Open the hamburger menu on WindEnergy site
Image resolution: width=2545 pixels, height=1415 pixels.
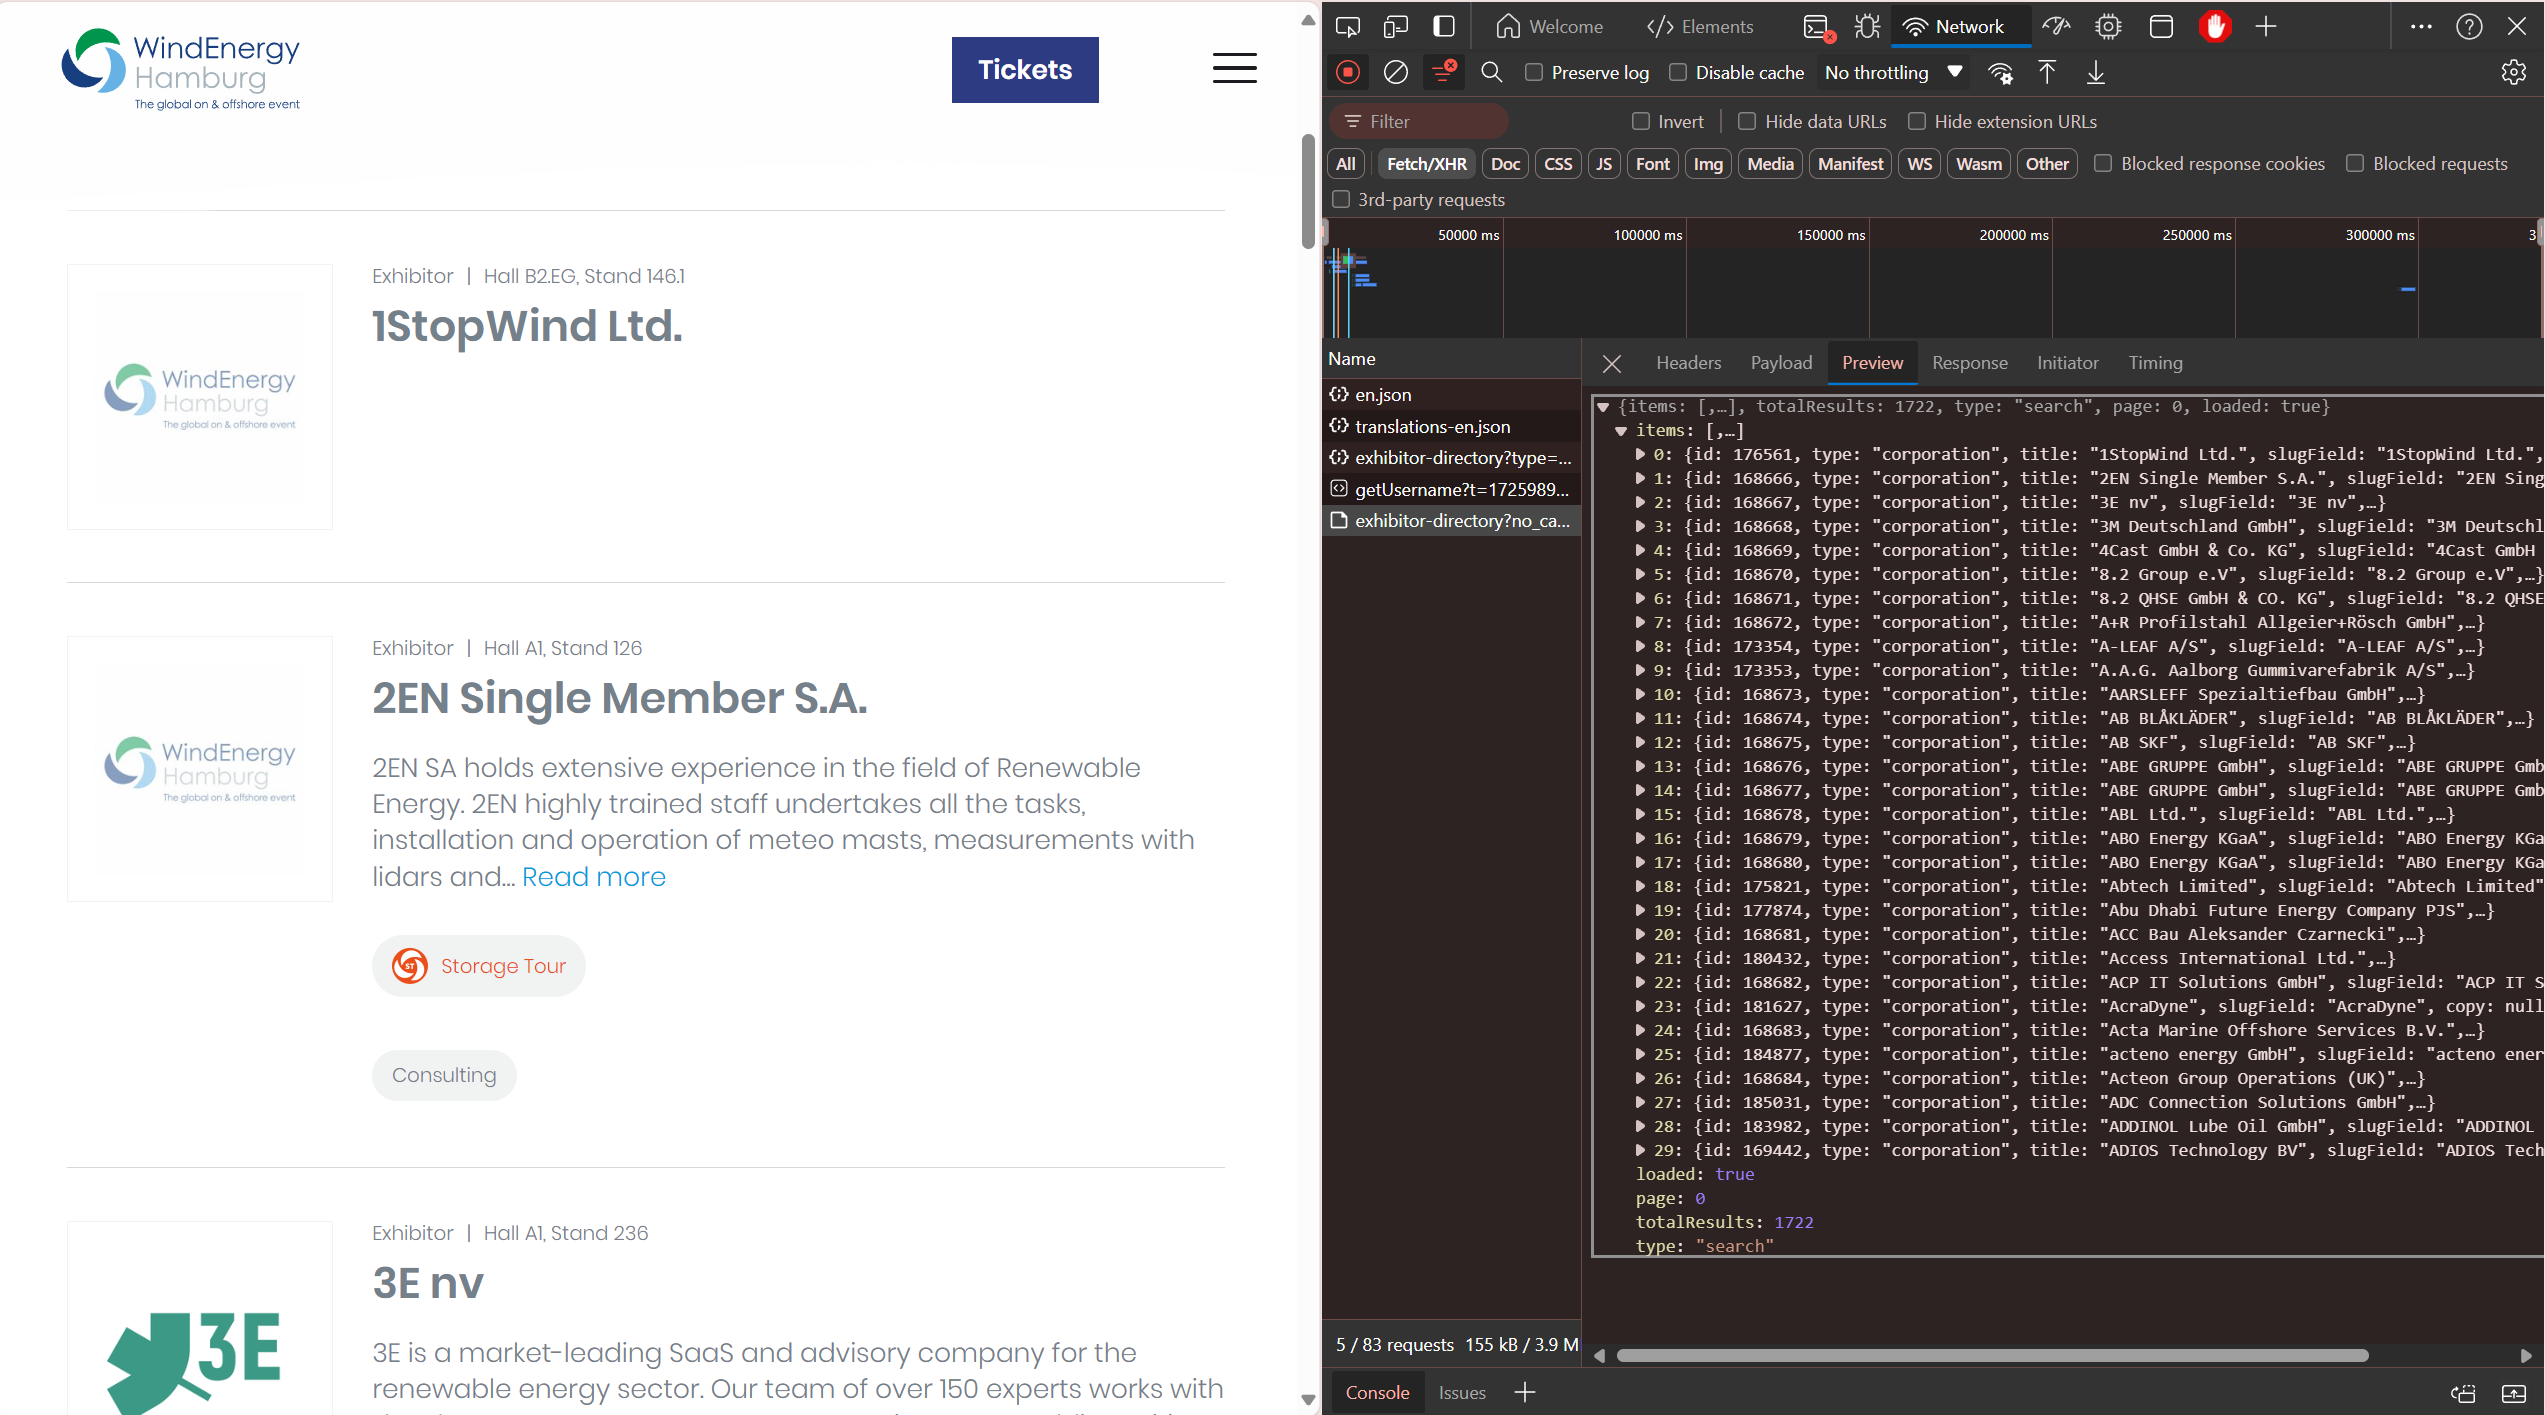(x=1235, y=68)
